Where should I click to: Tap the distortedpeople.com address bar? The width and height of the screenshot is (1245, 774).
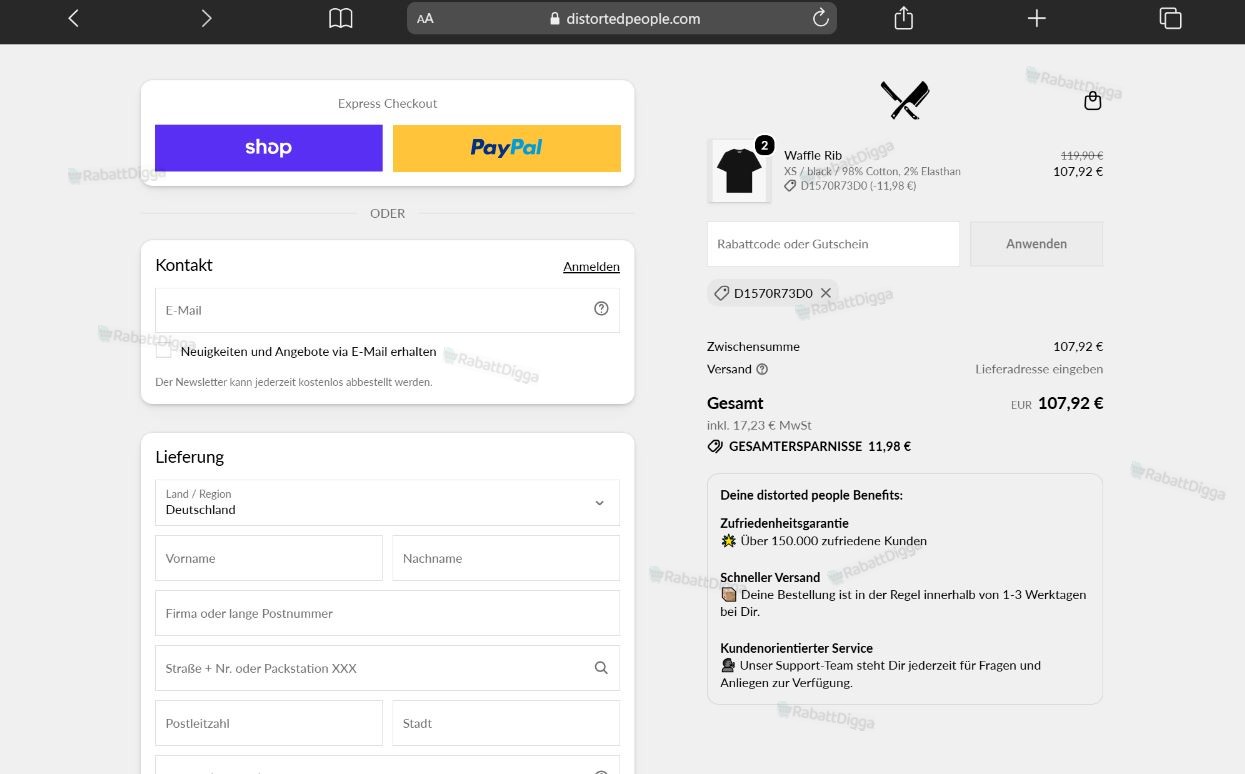(x=622, y=18)
